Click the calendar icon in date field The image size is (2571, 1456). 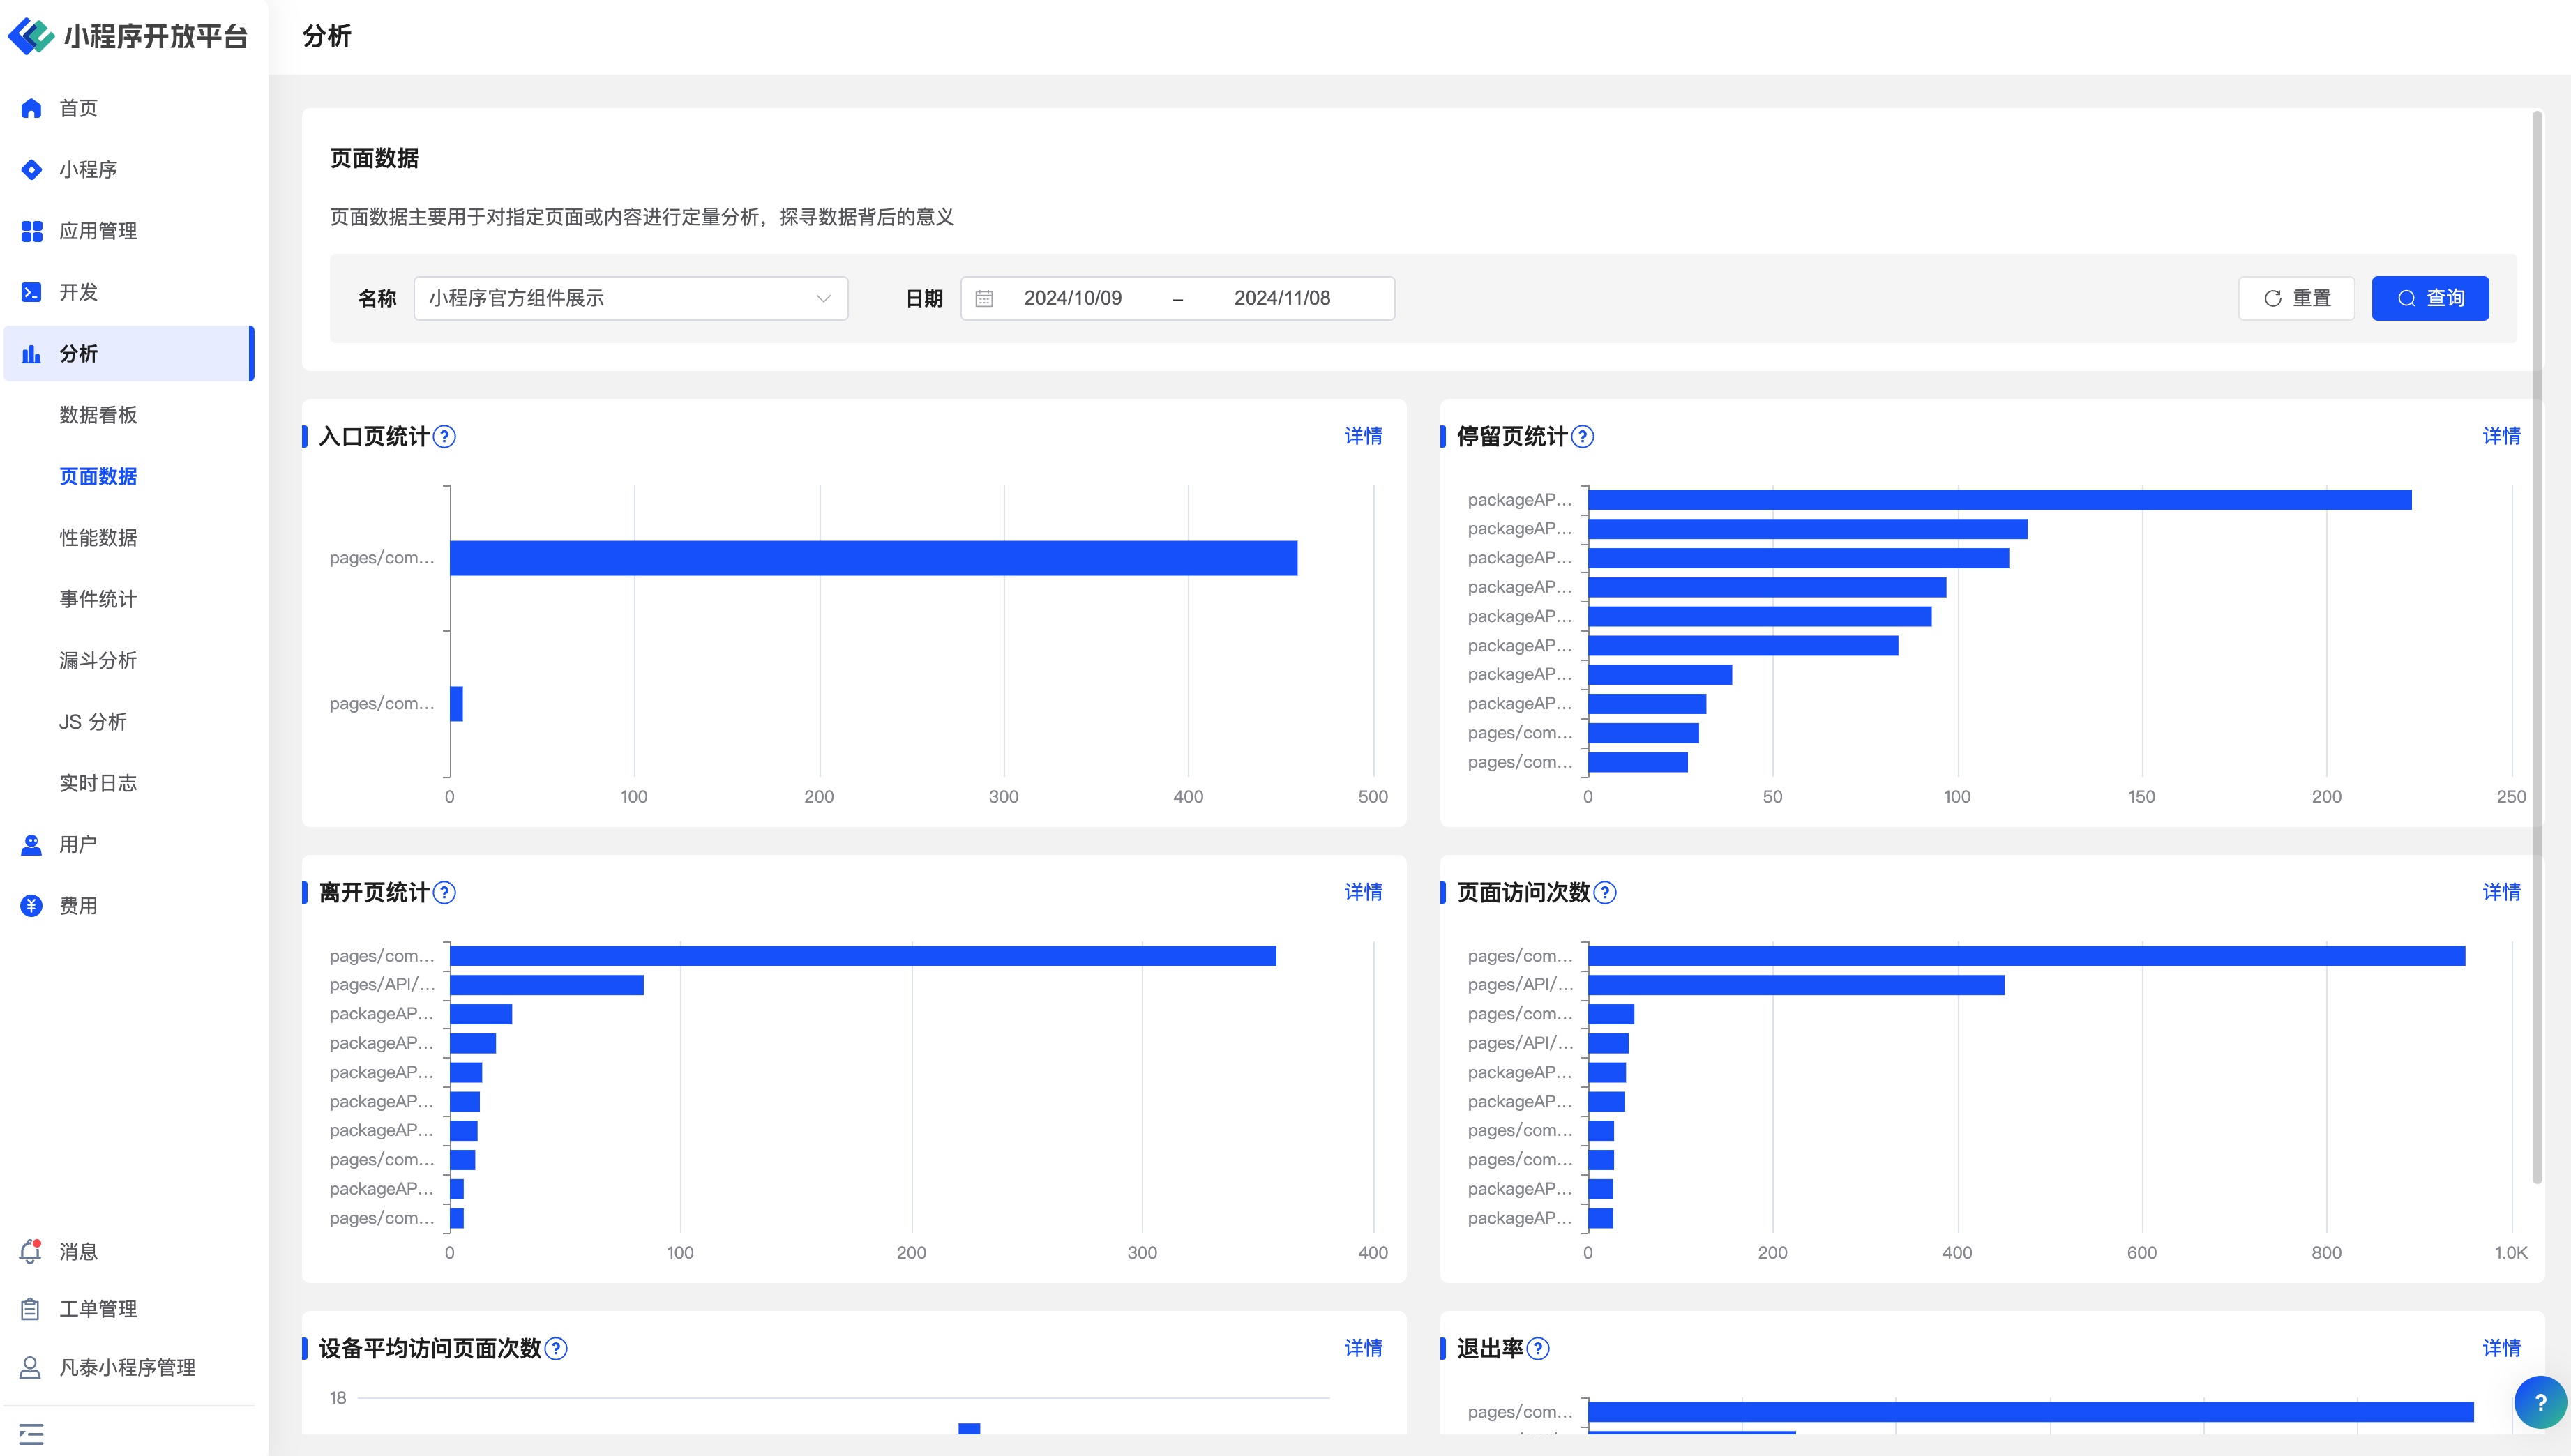click(984, 299)
